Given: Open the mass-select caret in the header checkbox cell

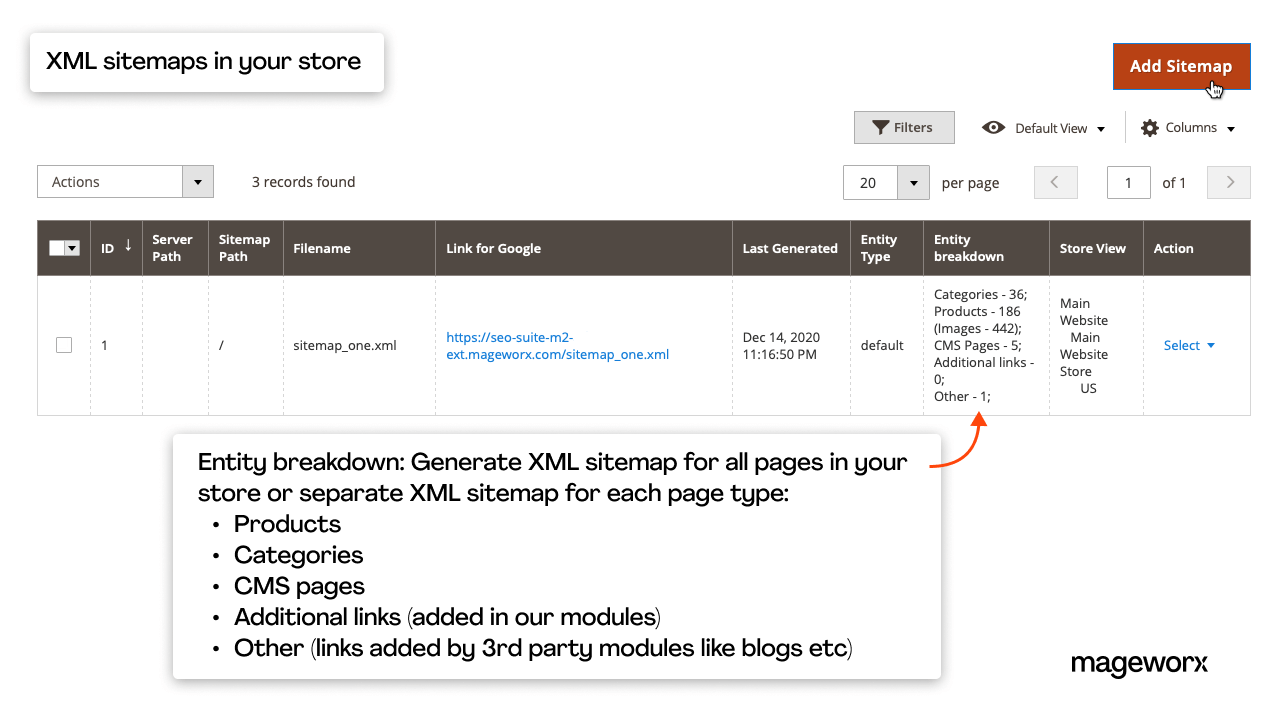Looking at the screenshot, I should click(x=72, y=247).
